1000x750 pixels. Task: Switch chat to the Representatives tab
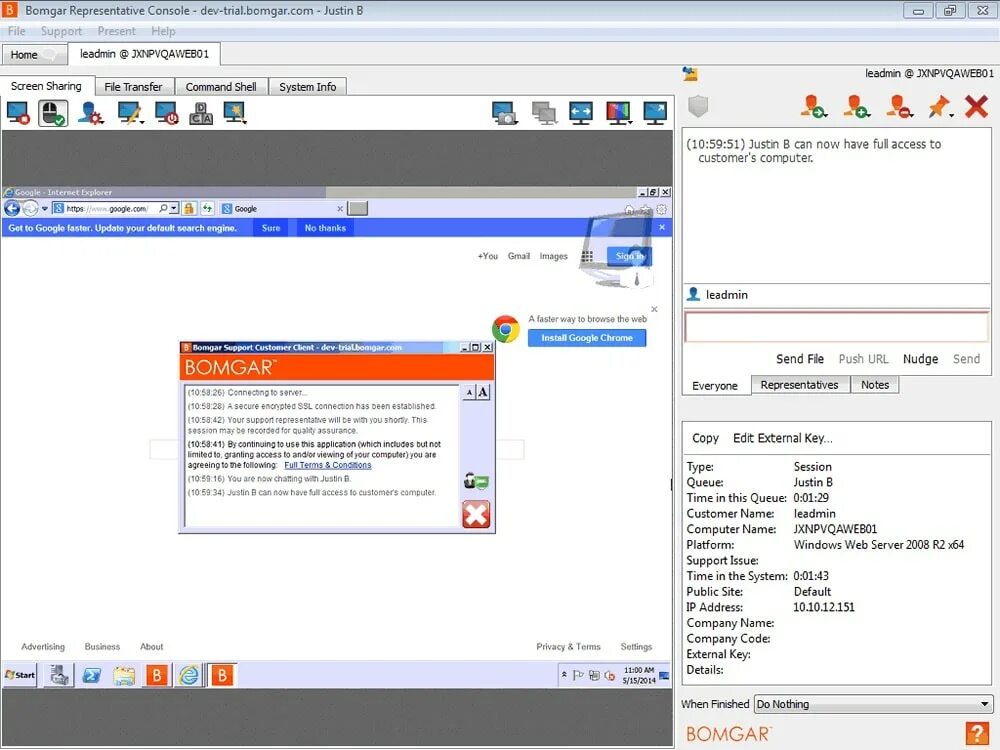799,385
